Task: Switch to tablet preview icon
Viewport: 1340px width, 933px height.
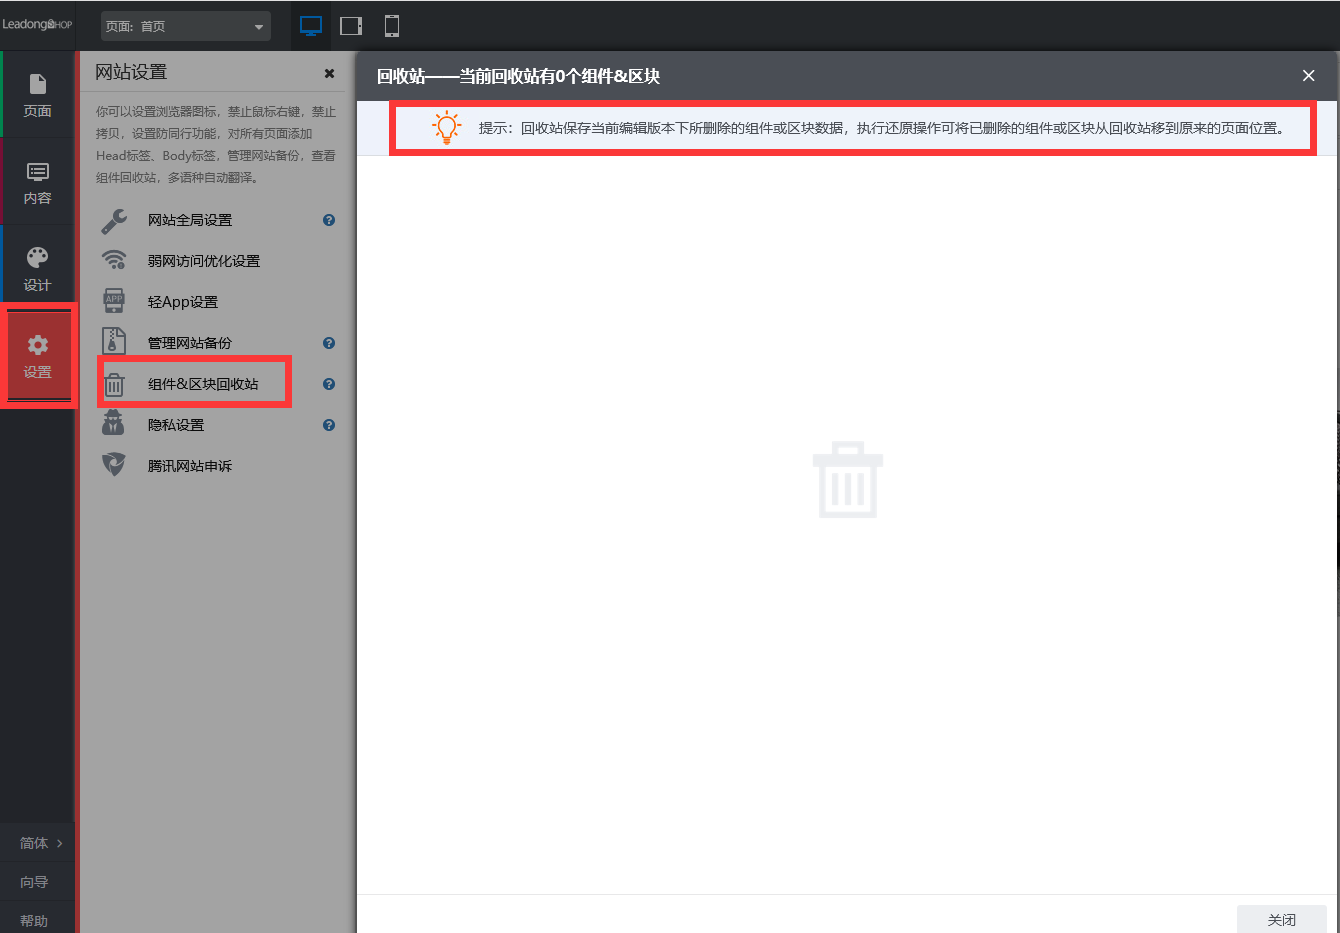Action: coord(351,26)
